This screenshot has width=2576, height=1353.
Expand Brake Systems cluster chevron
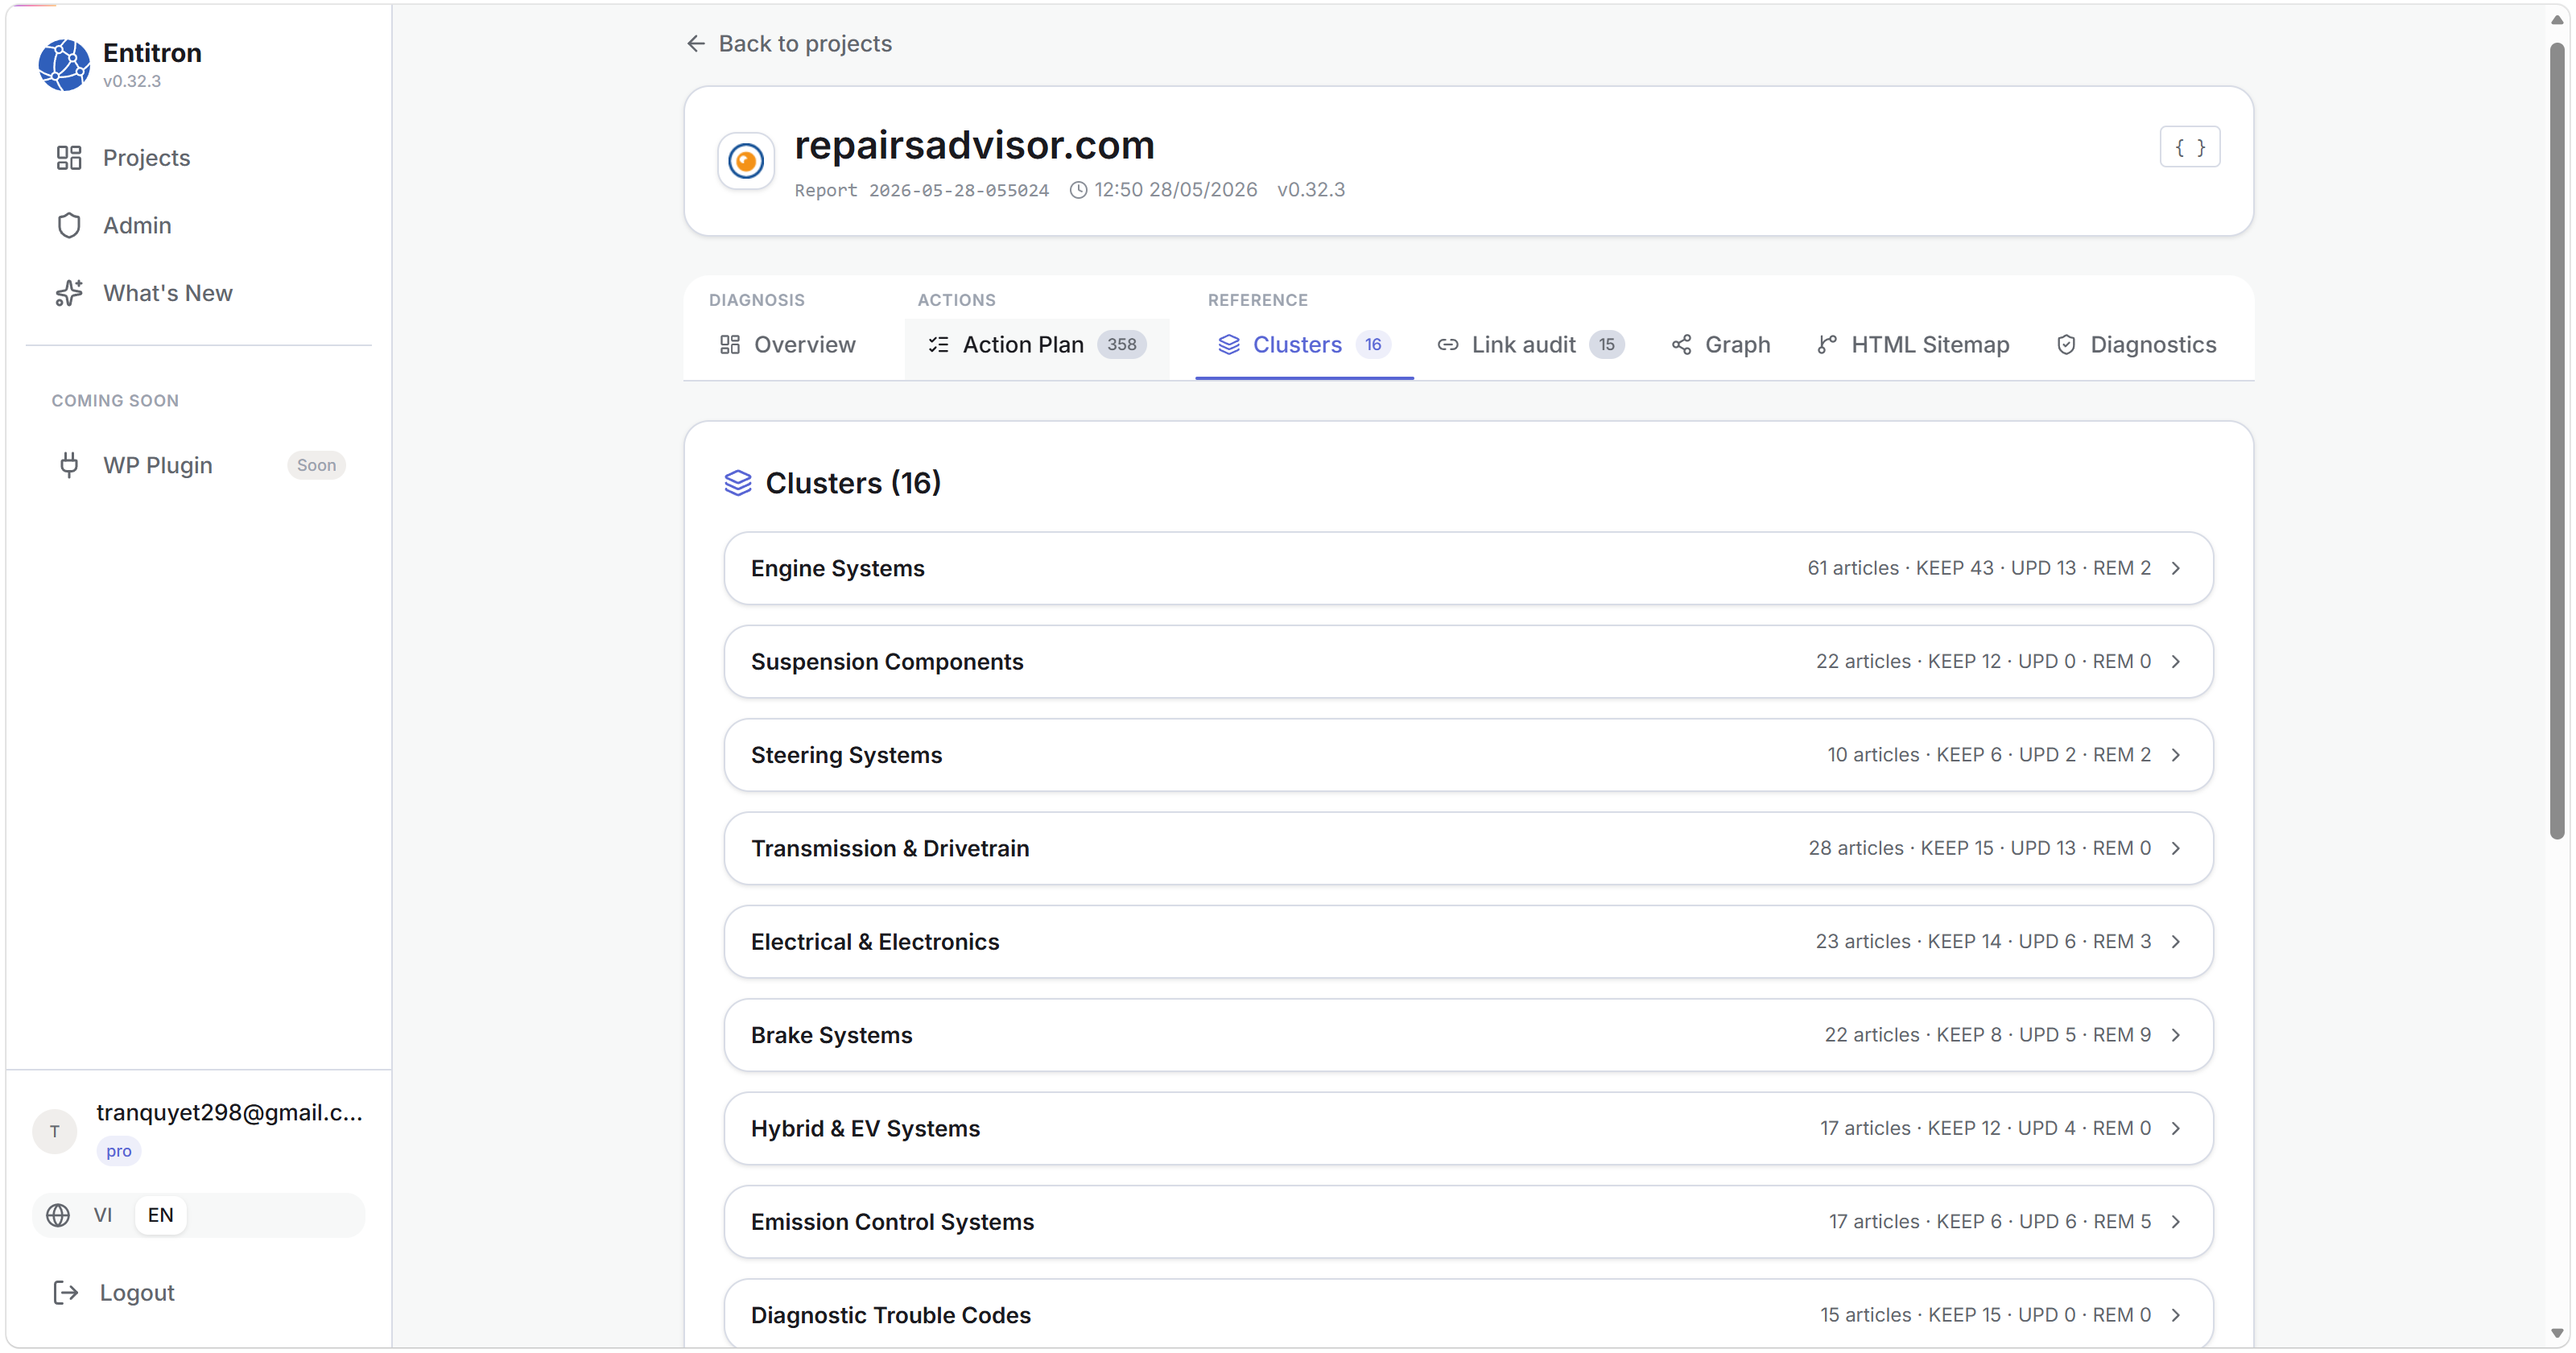2175,1035
